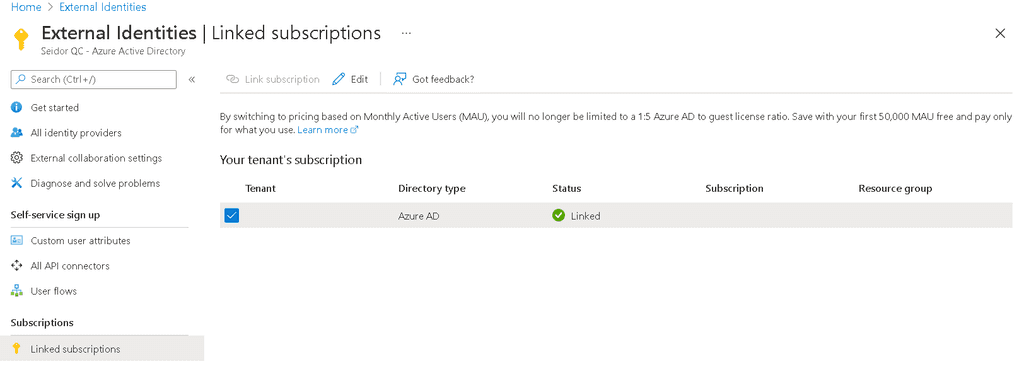Sort by the Tenant column header
The height and width of the screenshot is (371, 1024).
[261, 188]
